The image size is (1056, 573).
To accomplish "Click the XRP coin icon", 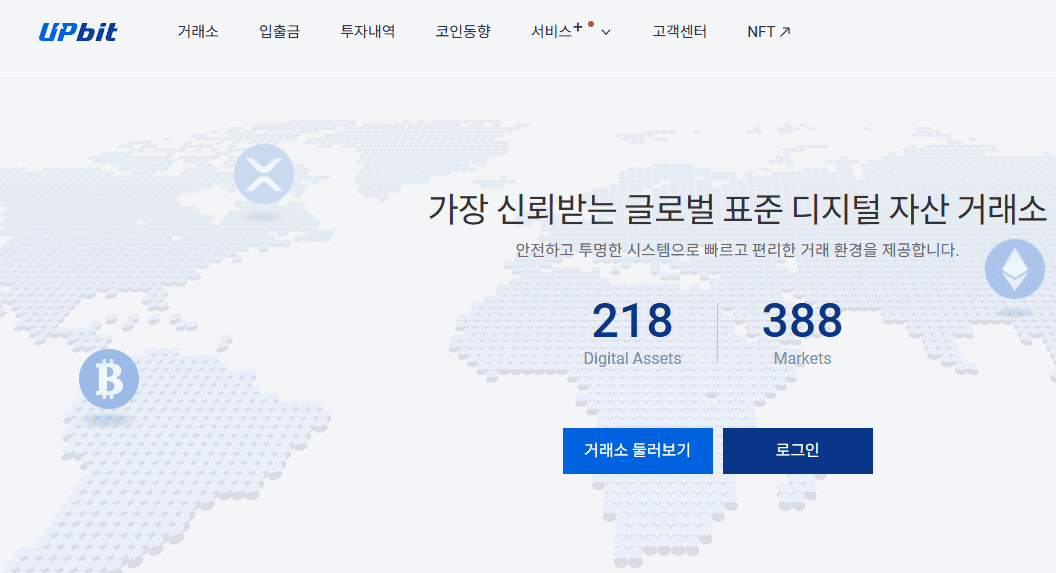I will [x=264, y=174].
